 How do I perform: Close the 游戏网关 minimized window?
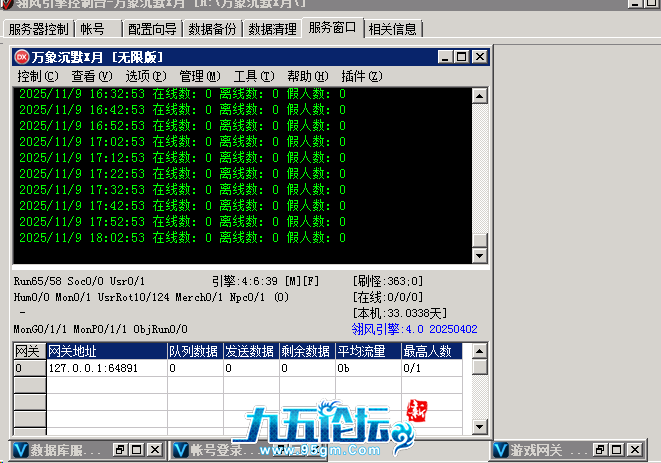pyautogui.click(x=635, y=450)
